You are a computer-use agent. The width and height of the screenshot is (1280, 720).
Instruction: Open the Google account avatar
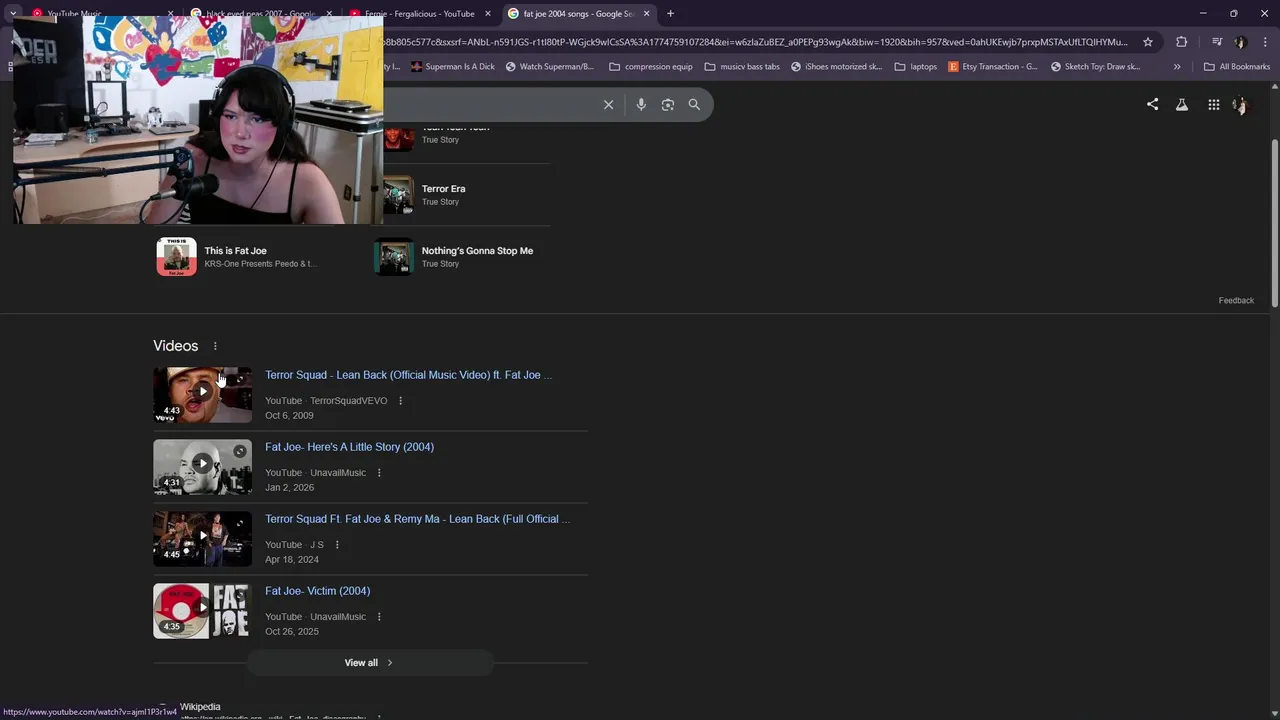click(1241, 105)
